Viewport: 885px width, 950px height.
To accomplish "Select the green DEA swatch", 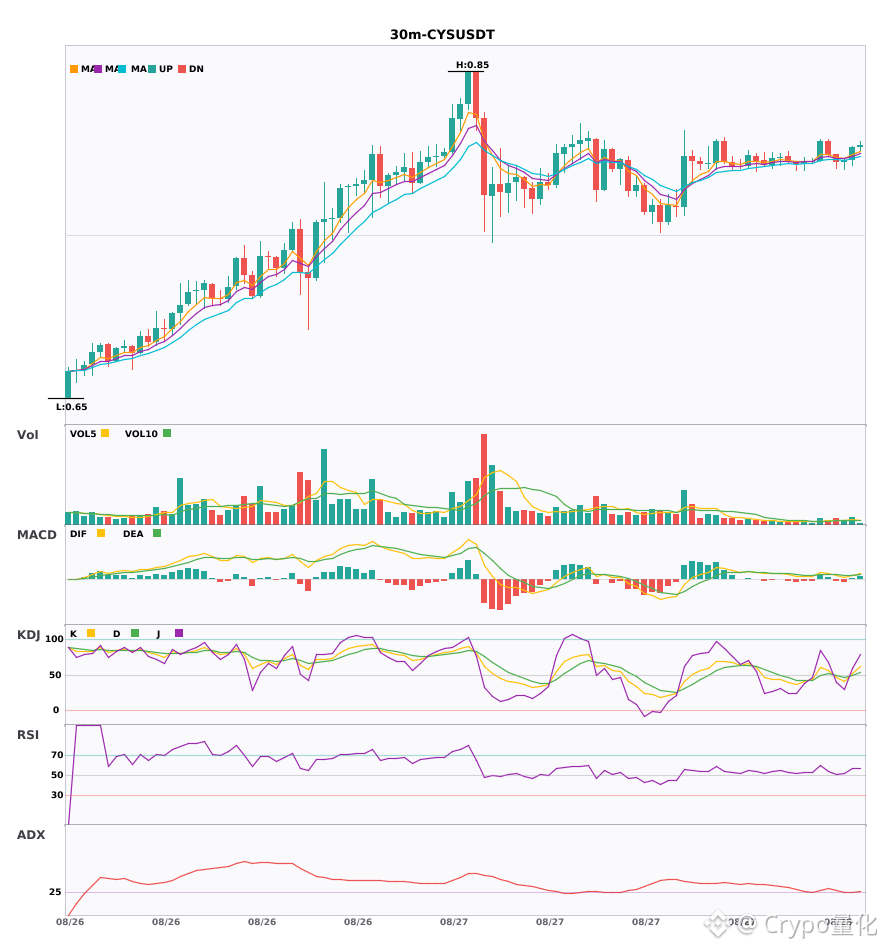I will (157, 533).
